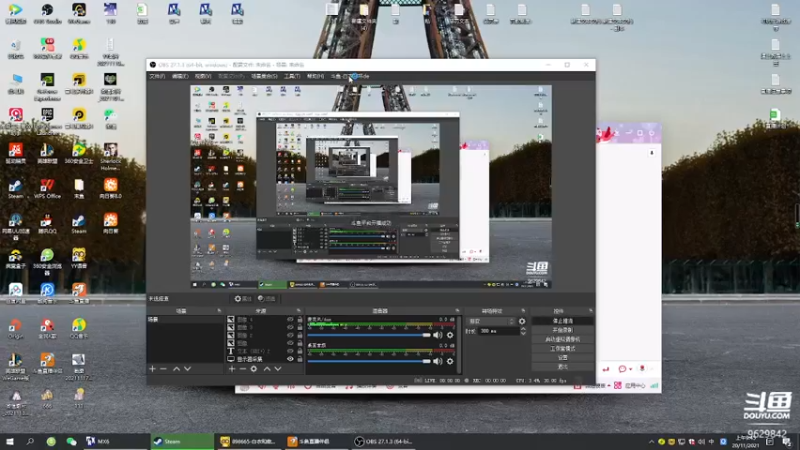Toggle visibility of 图像 3 source
Screen dimensions: 800x450
[x=290, y=328]
